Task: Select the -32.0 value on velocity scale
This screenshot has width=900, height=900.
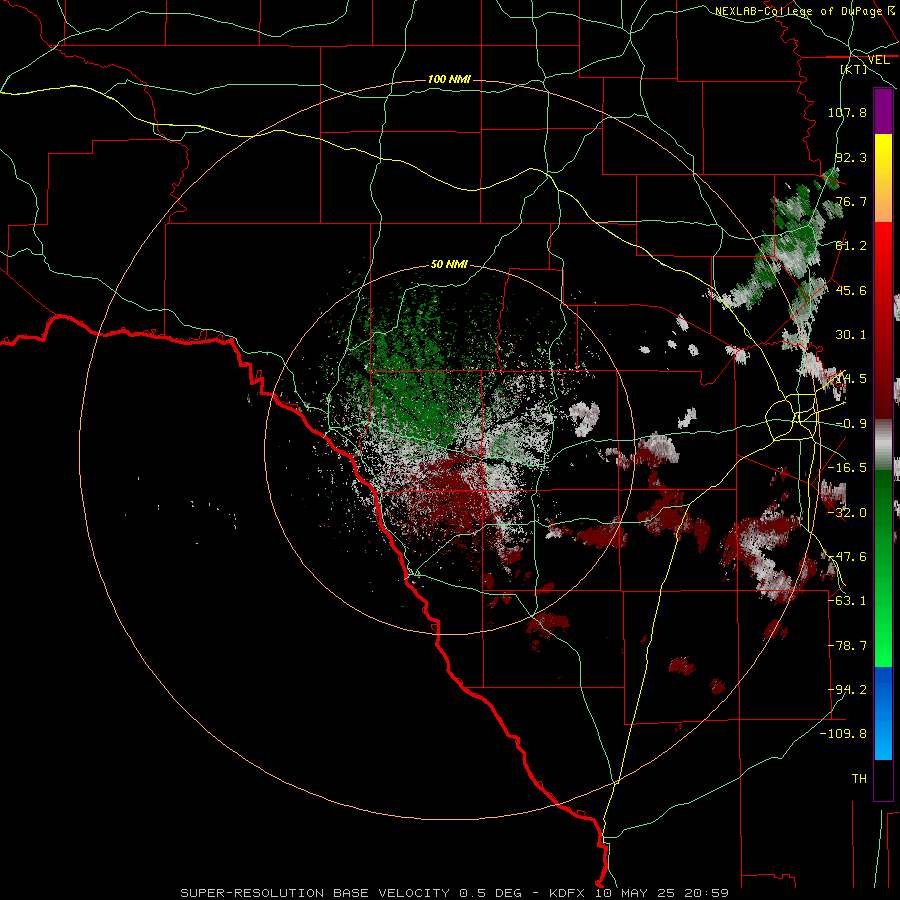Action: (847, 513)
